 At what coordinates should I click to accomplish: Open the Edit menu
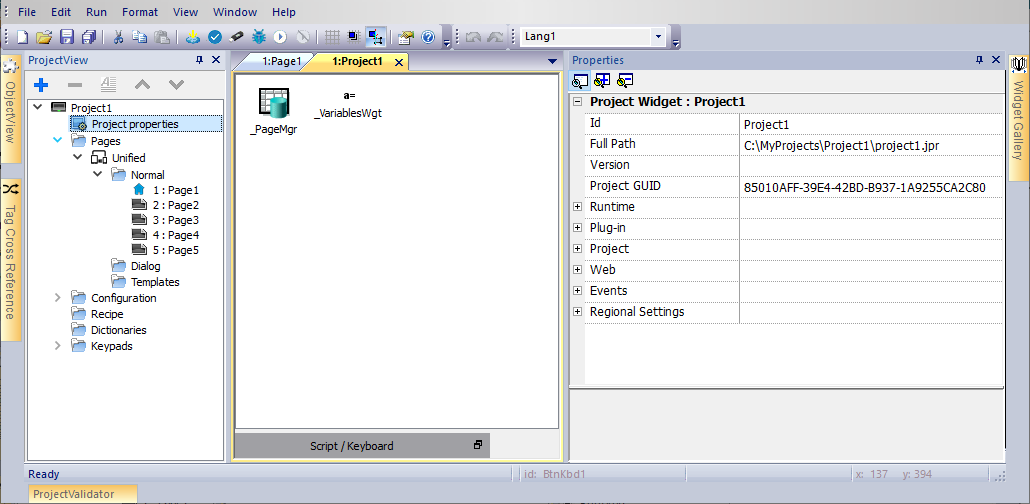(x=61, y=12)
